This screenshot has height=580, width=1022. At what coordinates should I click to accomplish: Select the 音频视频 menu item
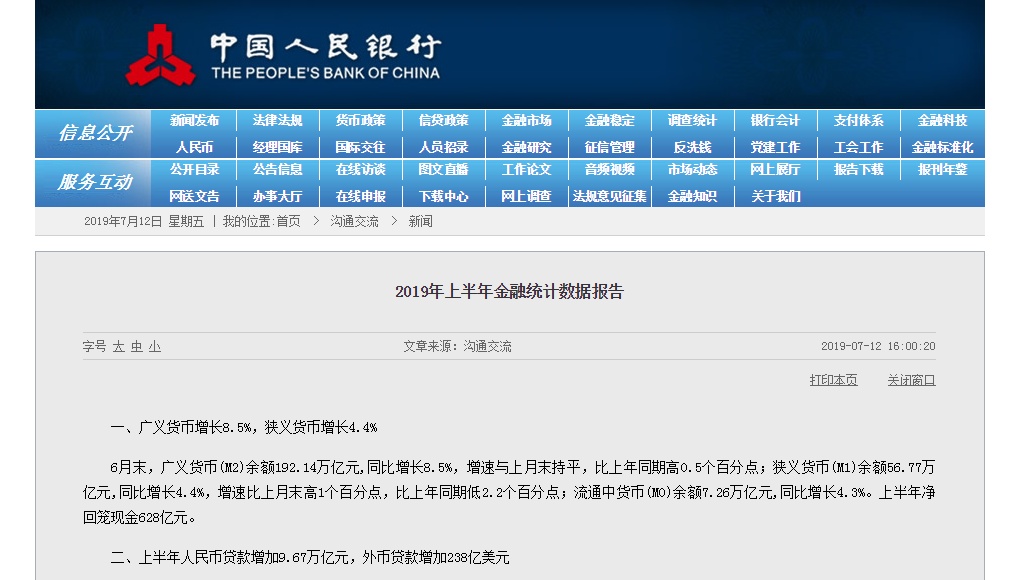[x=610, y=169]
